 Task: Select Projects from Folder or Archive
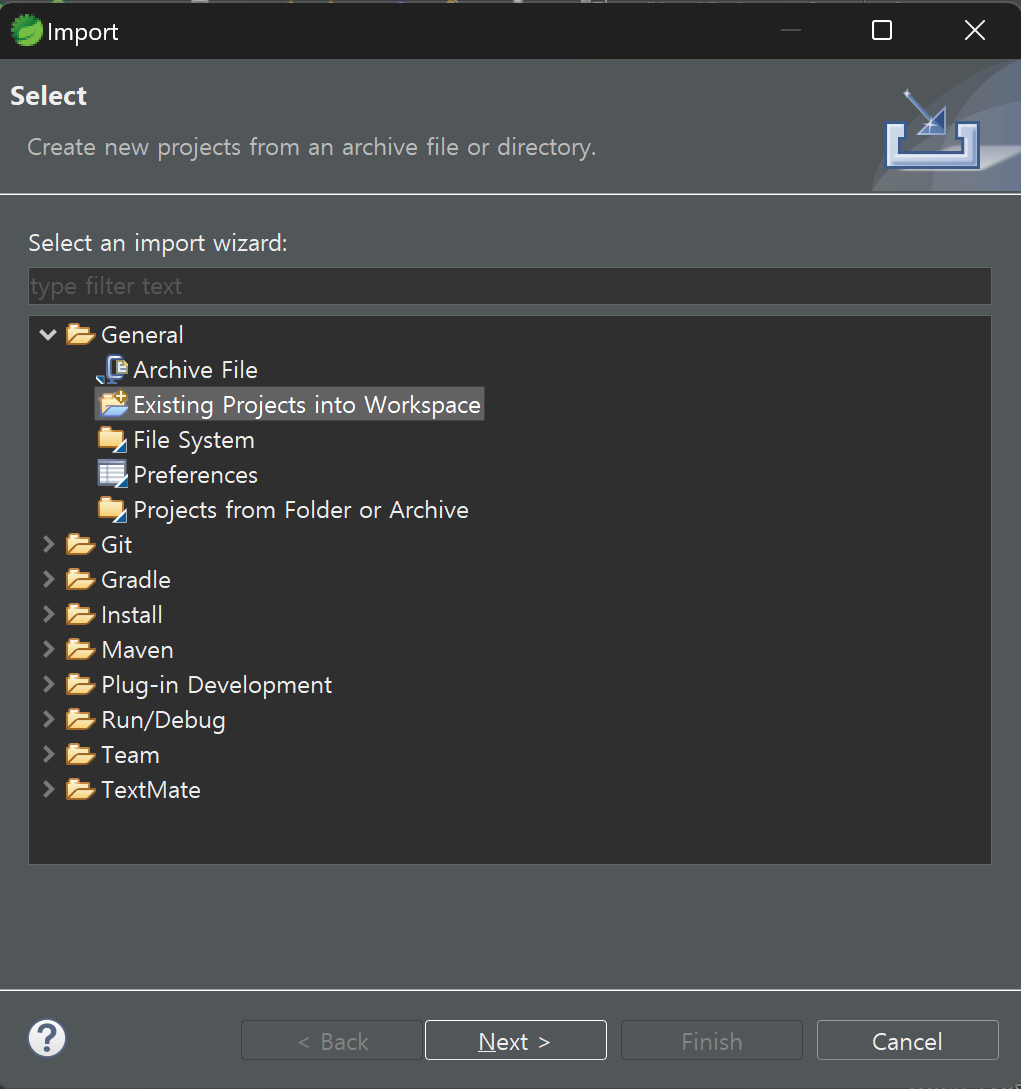[301, 510]
